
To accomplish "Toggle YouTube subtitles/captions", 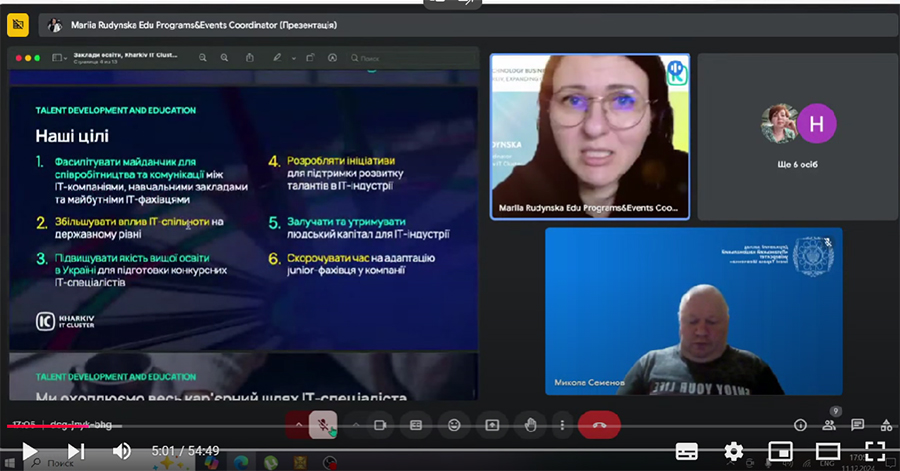I will pyautogui.click(x=686, y=451).
